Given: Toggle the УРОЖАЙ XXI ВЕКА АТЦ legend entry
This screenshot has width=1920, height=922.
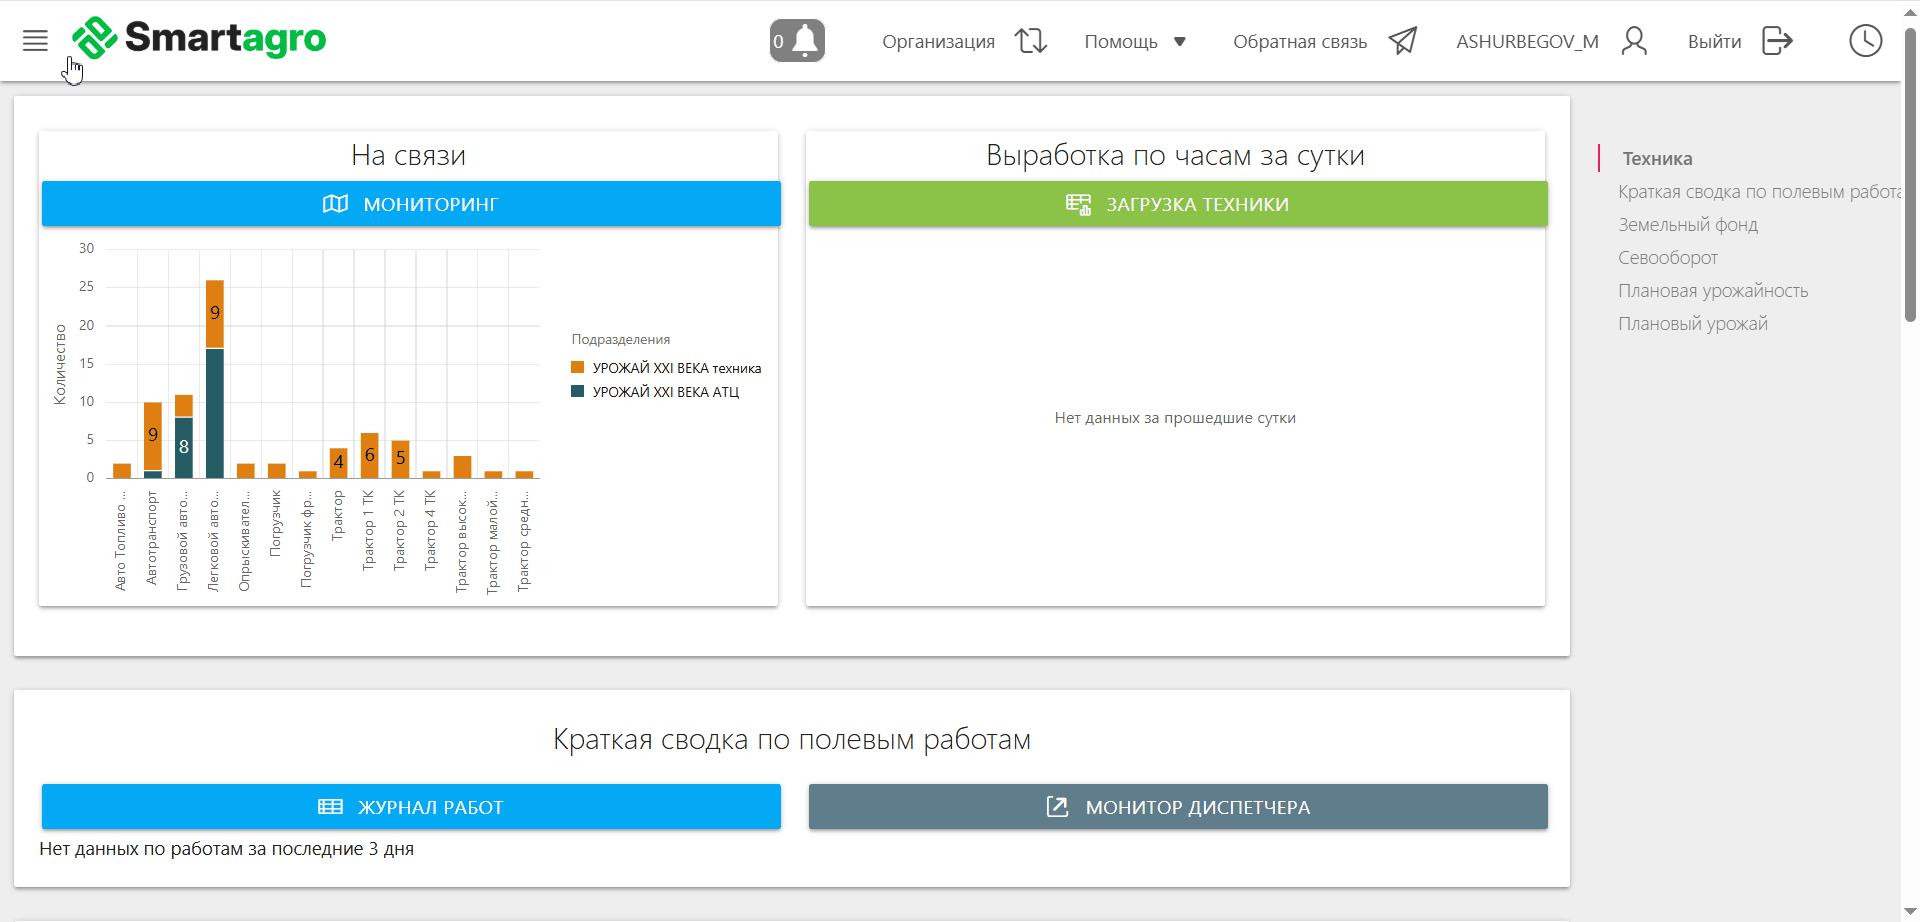Looking at the screenshot, I should 665,392.
